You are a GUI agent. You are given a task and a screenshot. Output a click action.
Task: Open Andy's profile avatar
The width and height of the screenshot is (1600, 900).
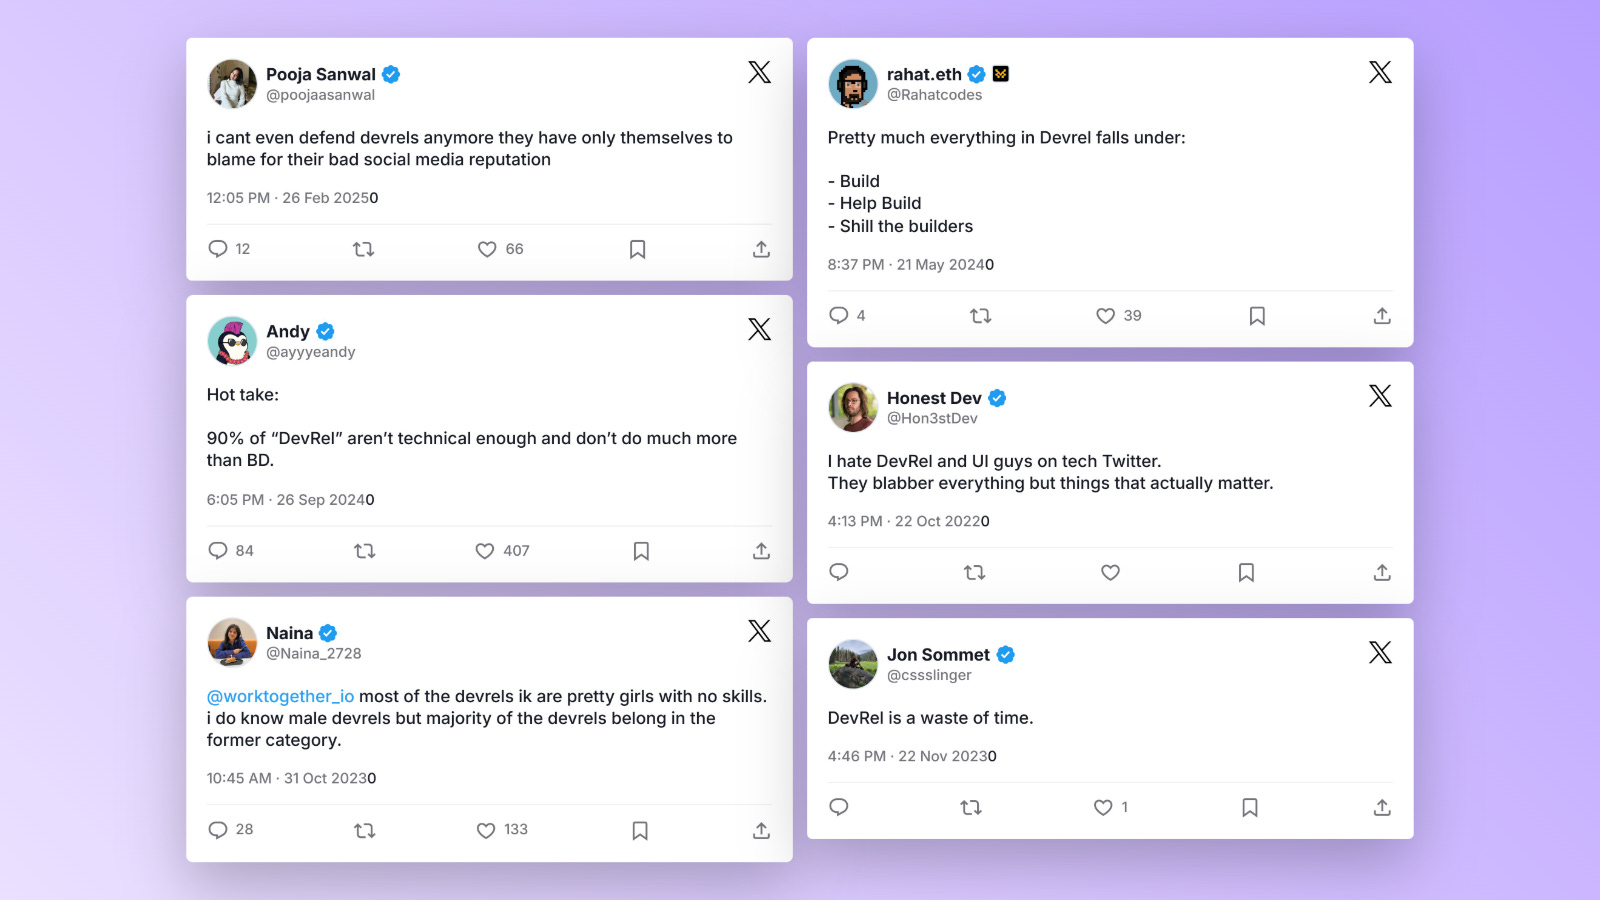tap(232, 341)
